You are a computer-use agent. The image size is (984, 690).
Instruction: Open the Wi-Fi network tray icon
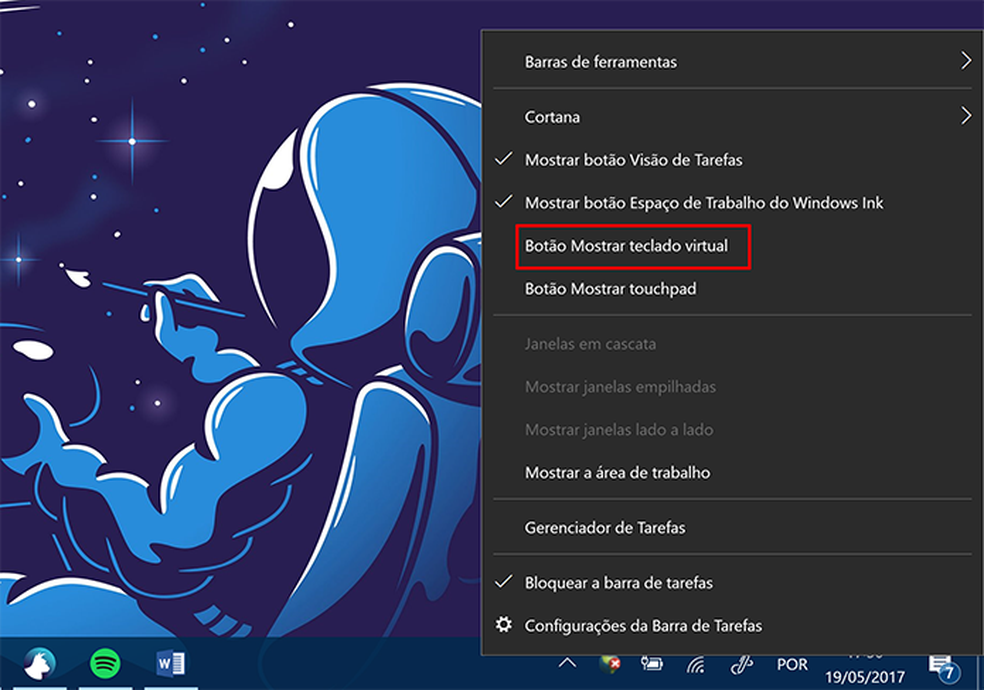(696, 664)
